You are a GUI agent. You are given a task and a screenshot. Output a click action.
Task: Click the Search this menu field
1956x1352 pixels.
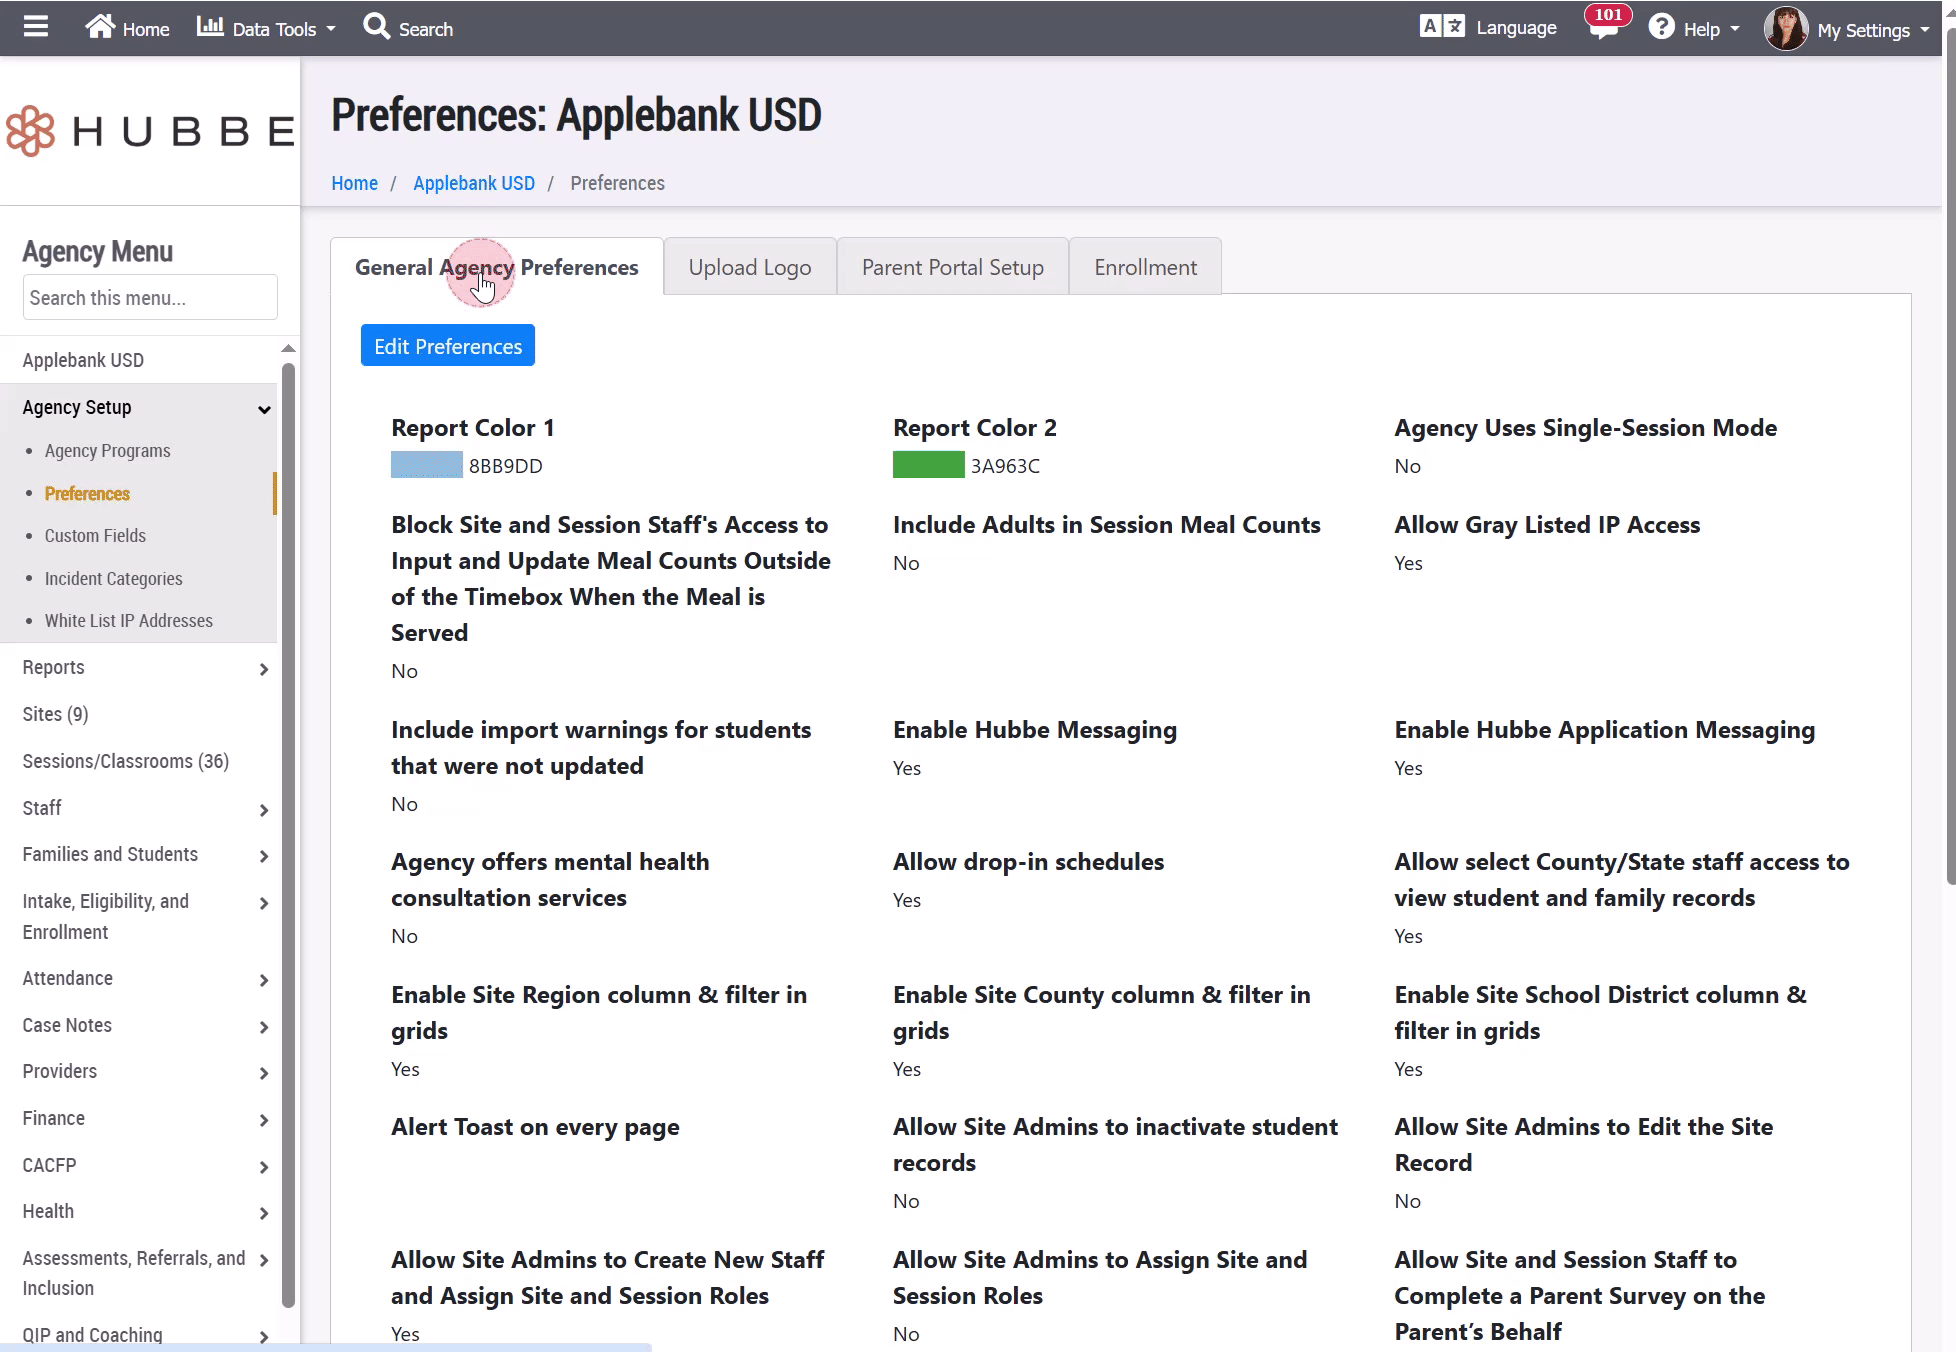[150, 298]
